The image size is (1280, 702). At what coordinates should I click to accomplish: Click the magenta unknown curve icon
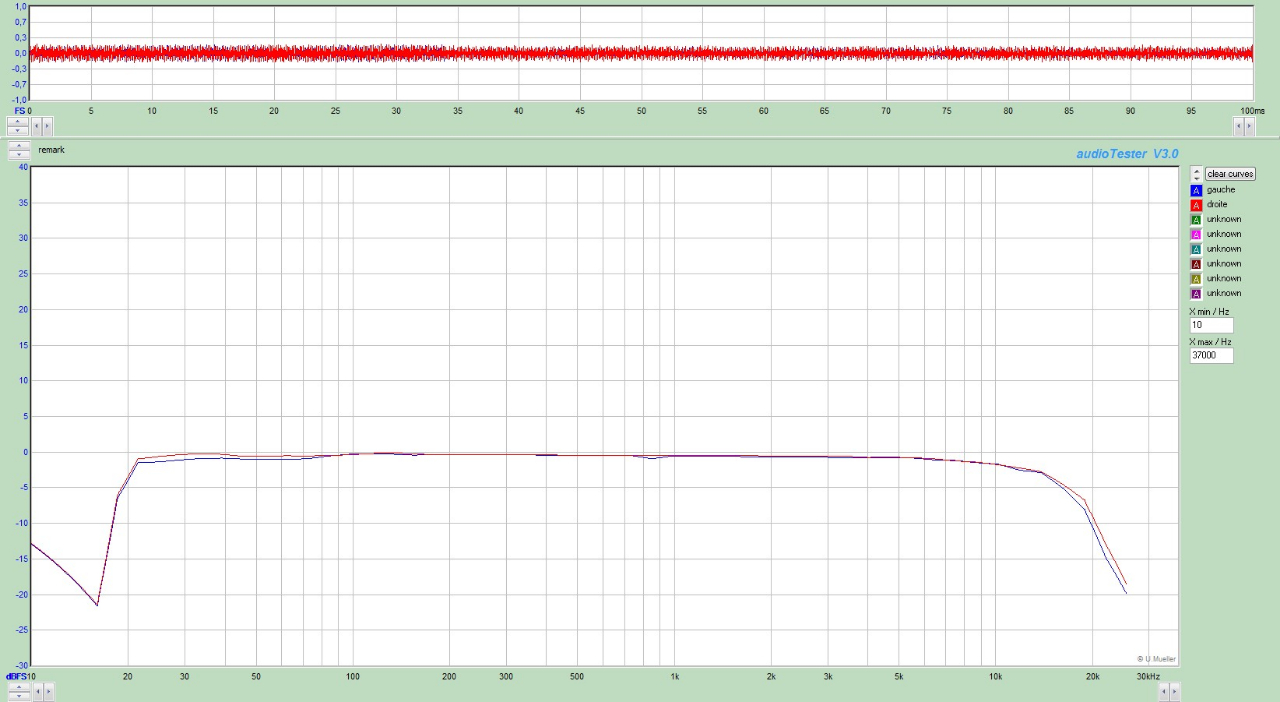[1197, 233]
